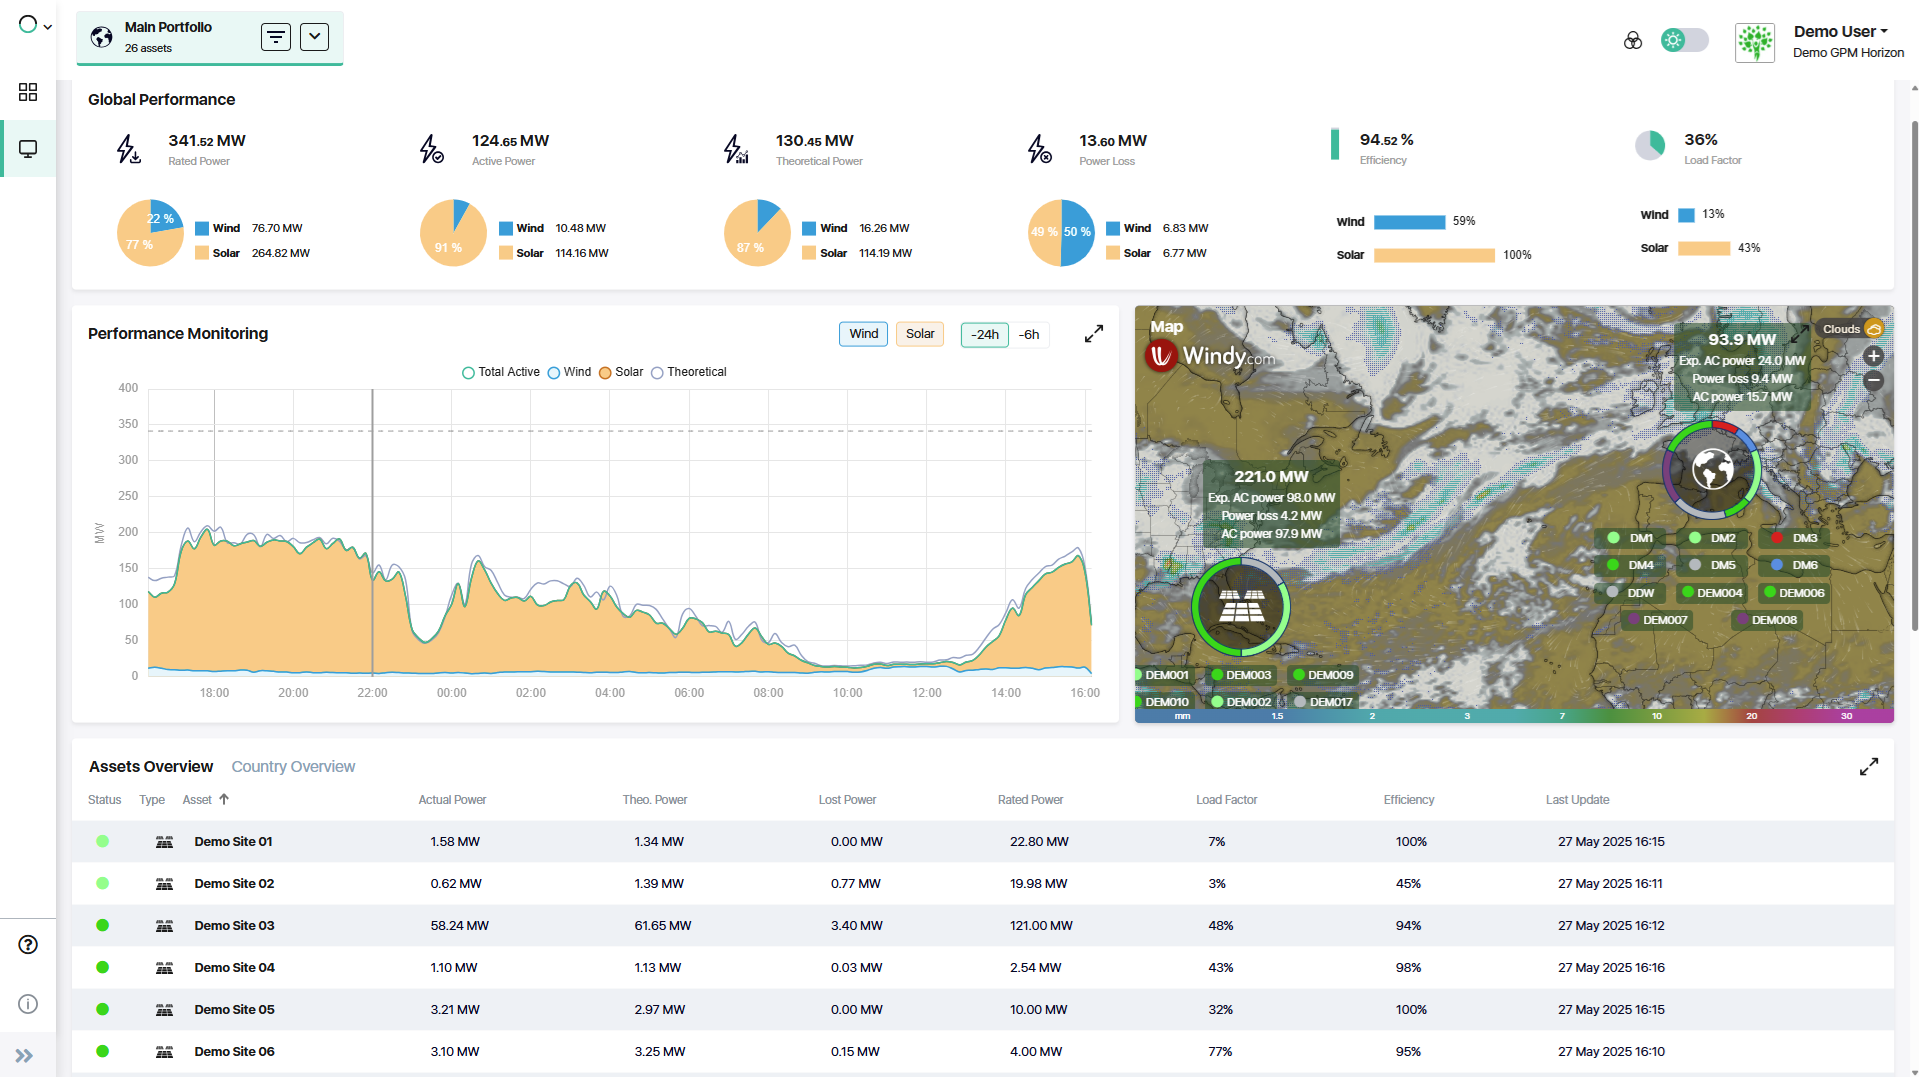
Task: Click the Rated Power lightning icon
Action: [x=128, y=148]
